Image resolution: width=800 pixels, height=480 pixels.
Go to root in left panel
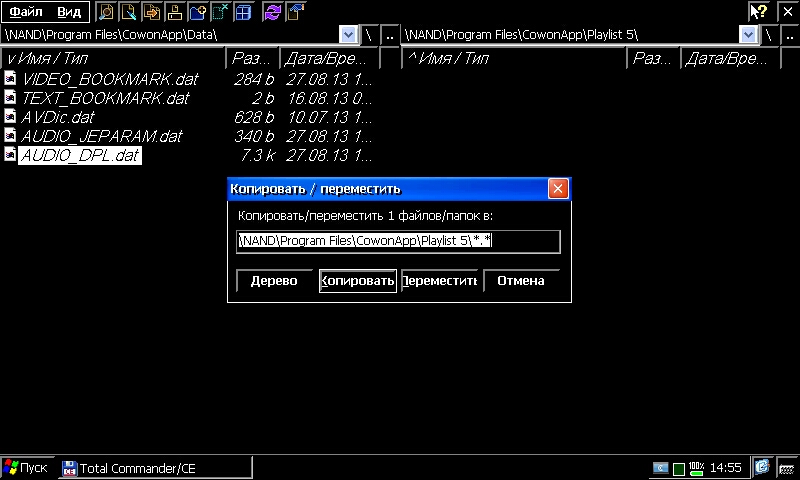(369, 35)
